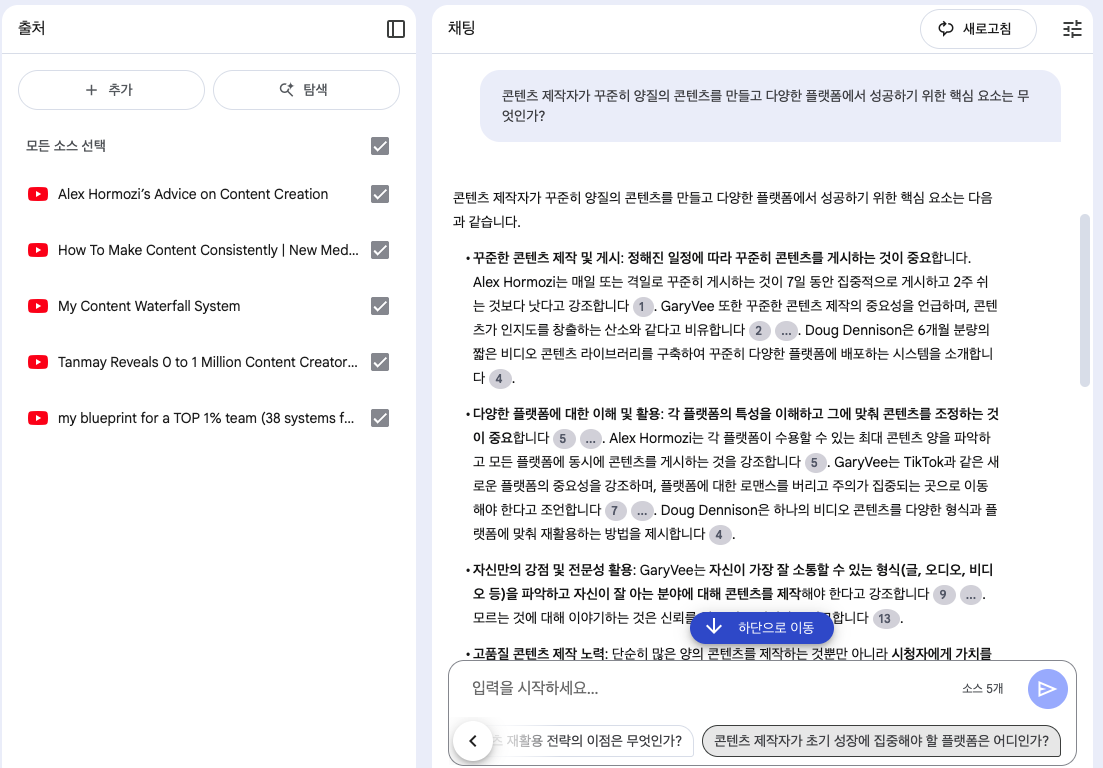
Task: Click the send message arrow icon
Action: pyautogui.click(x=1047, y=689)
